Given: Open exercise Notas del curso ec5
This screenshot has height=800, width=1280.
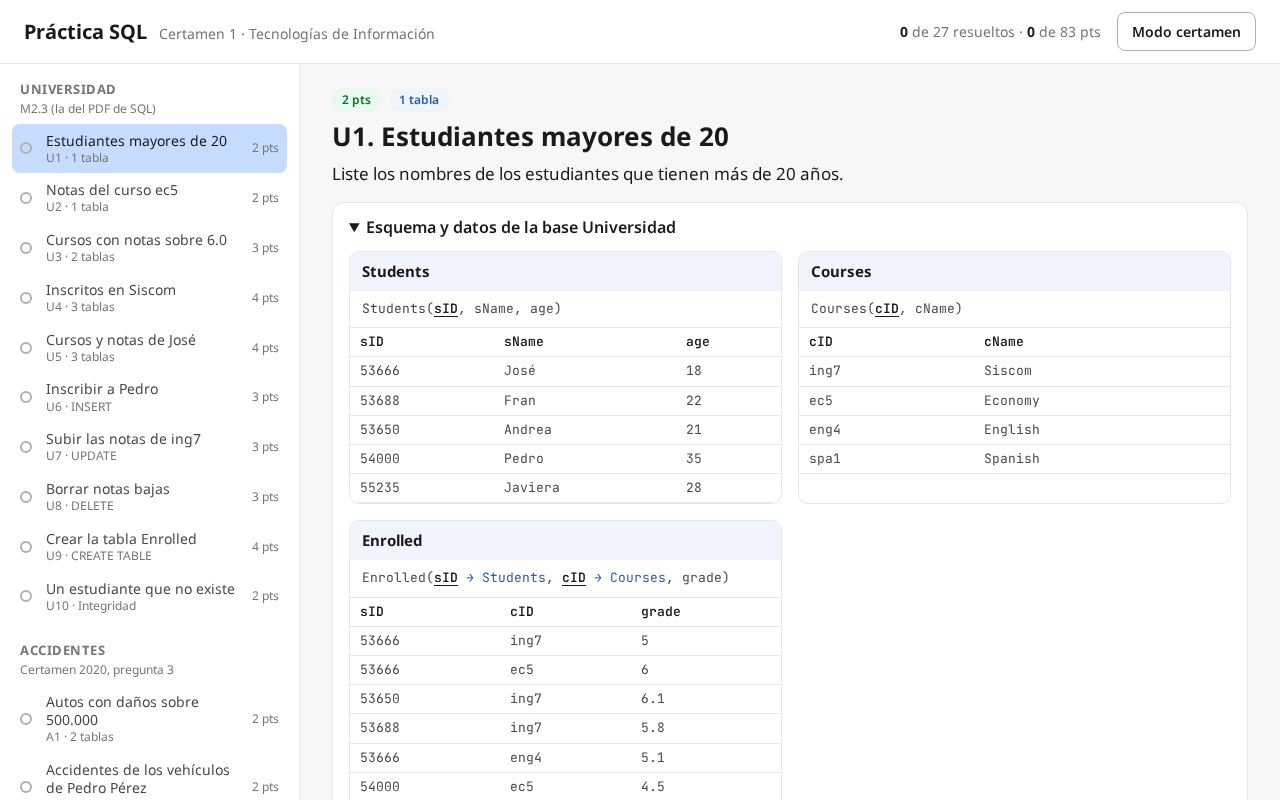Looking at the screenshot, I should 149,198.
